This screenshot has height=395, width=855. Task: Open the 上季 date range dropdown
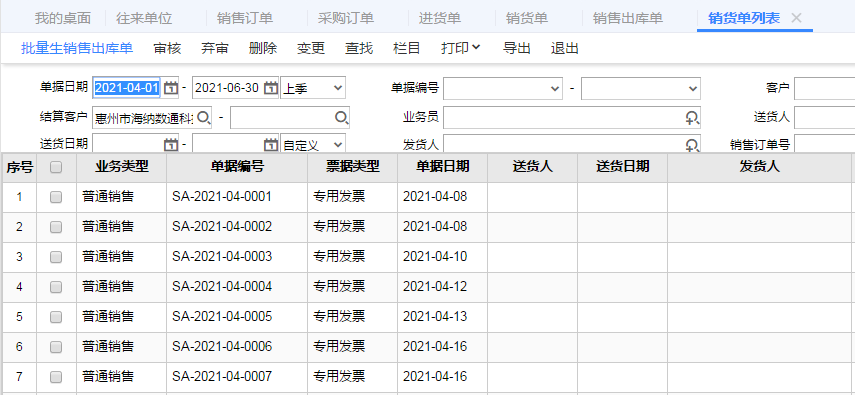pos(313,88)
